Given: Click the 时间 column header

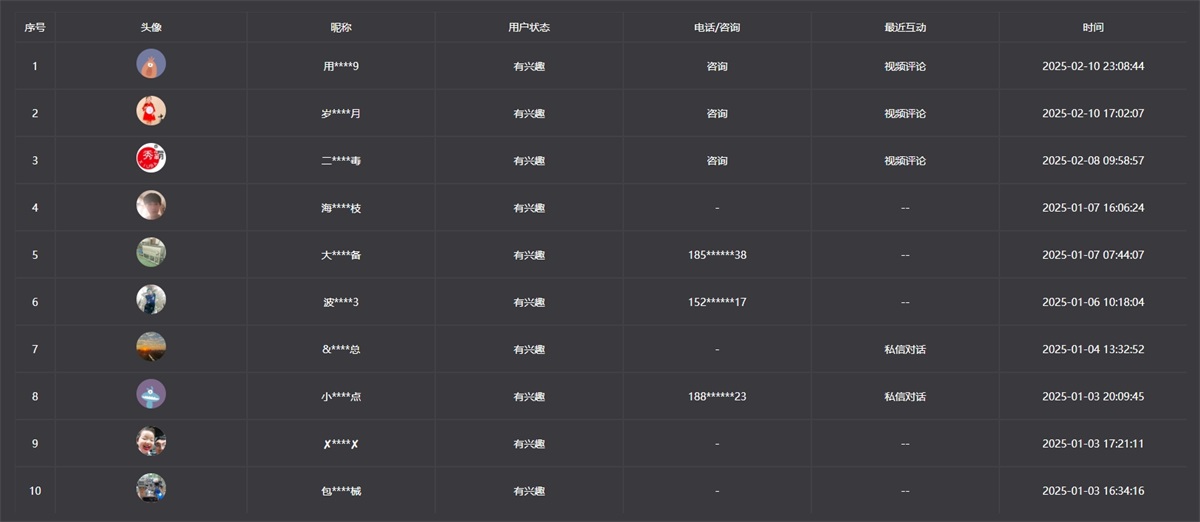Looking at the screenshot, I should 1093,27.
